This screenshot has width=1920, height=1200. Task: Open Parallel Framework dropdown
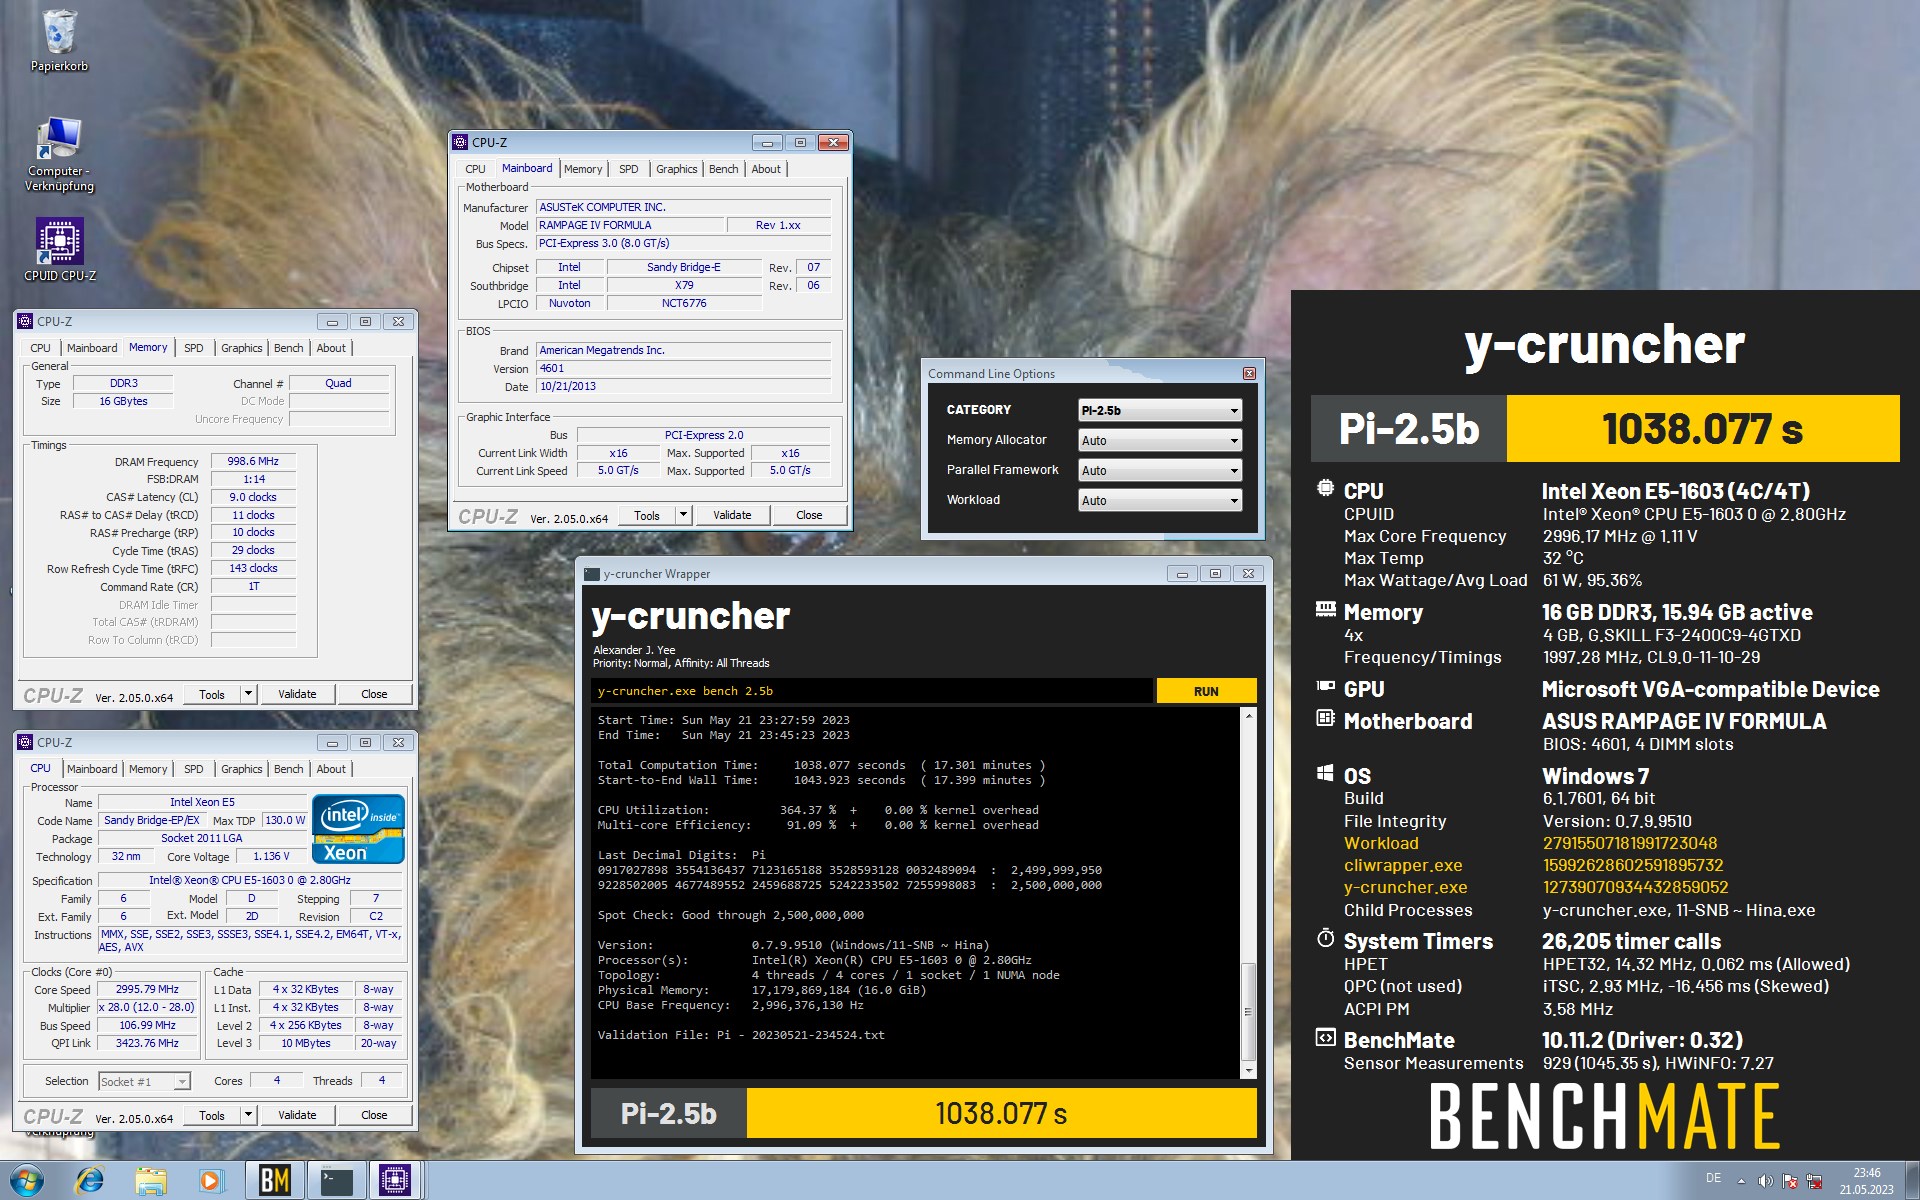1160,470
